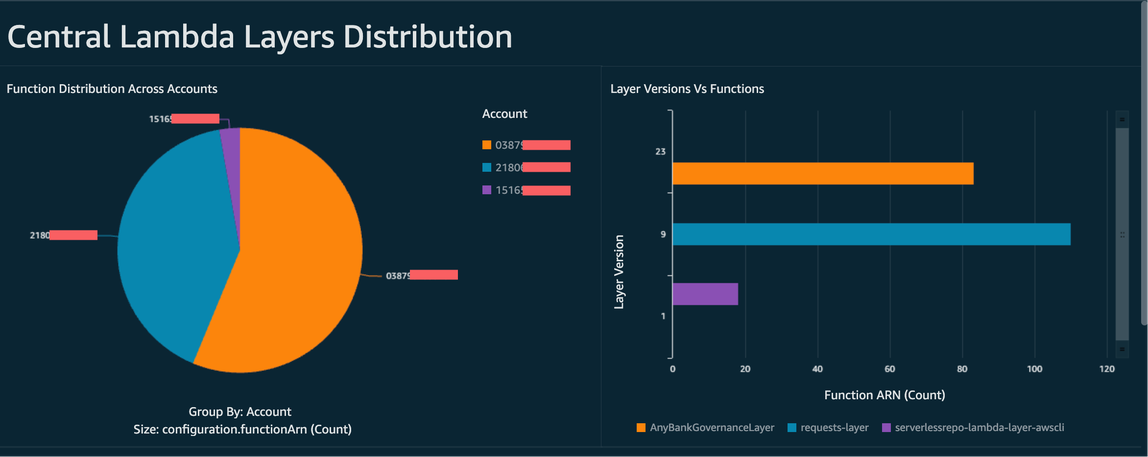Click the orange AnyBankGovernanceLayer bar
Screen dimensions: 1148x457
click(x=822, y=173)
